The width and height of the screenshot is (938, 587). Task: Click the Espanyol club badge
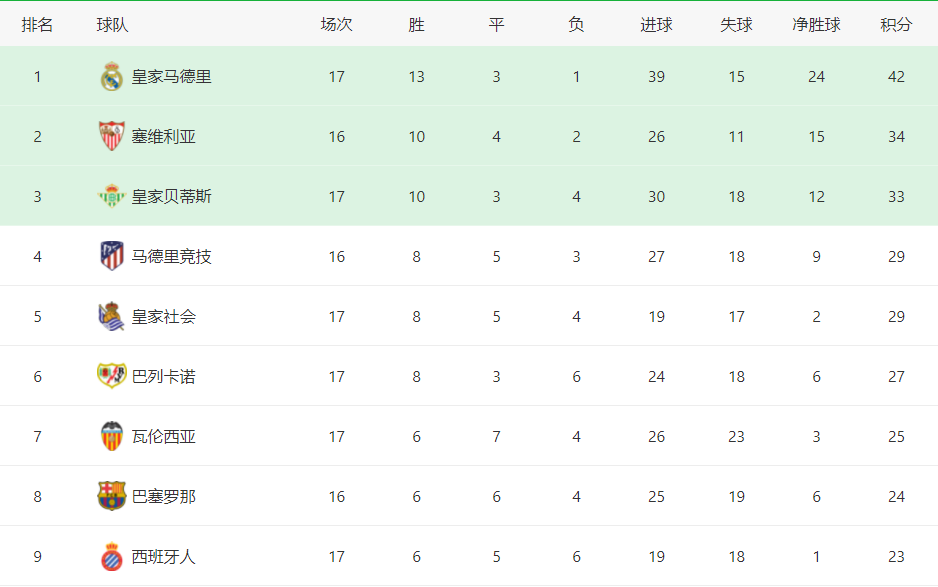[111, 556]
